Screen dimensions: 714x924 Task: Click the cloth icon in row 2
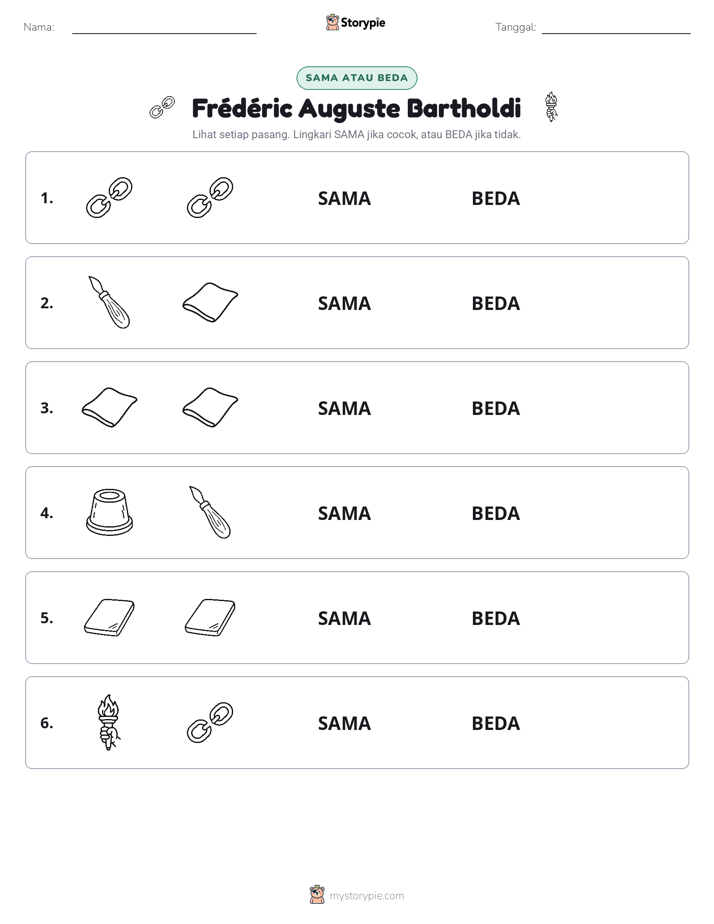point(210,302)
